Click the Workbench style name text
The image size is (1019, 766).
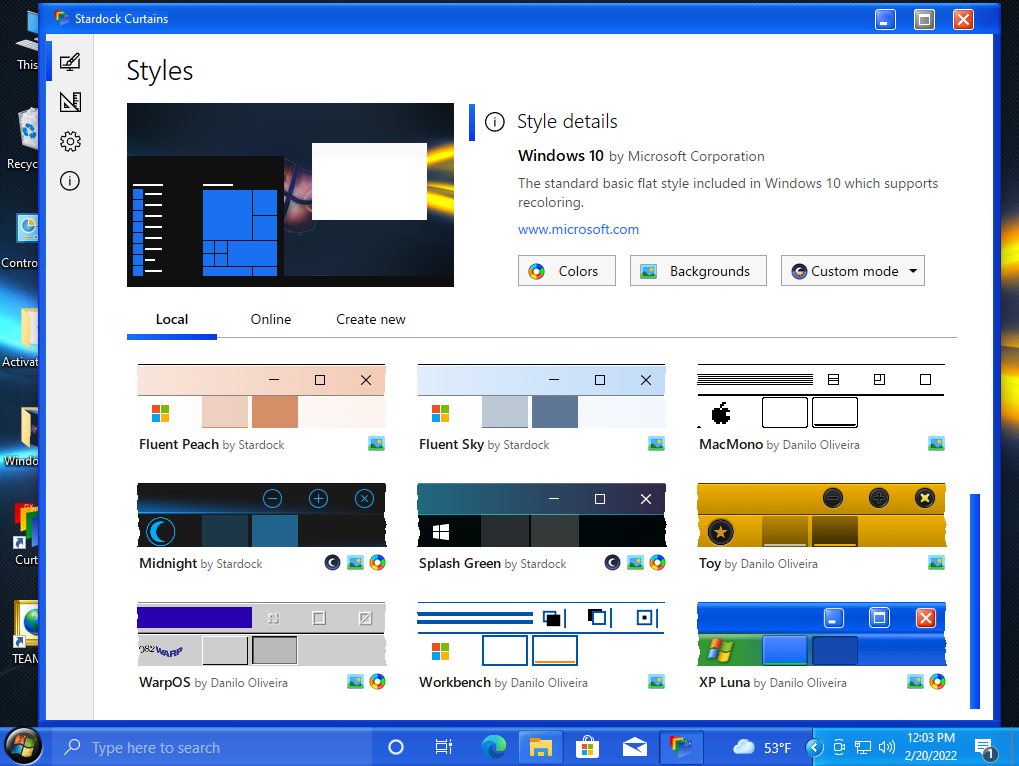(x=455, y=682)
